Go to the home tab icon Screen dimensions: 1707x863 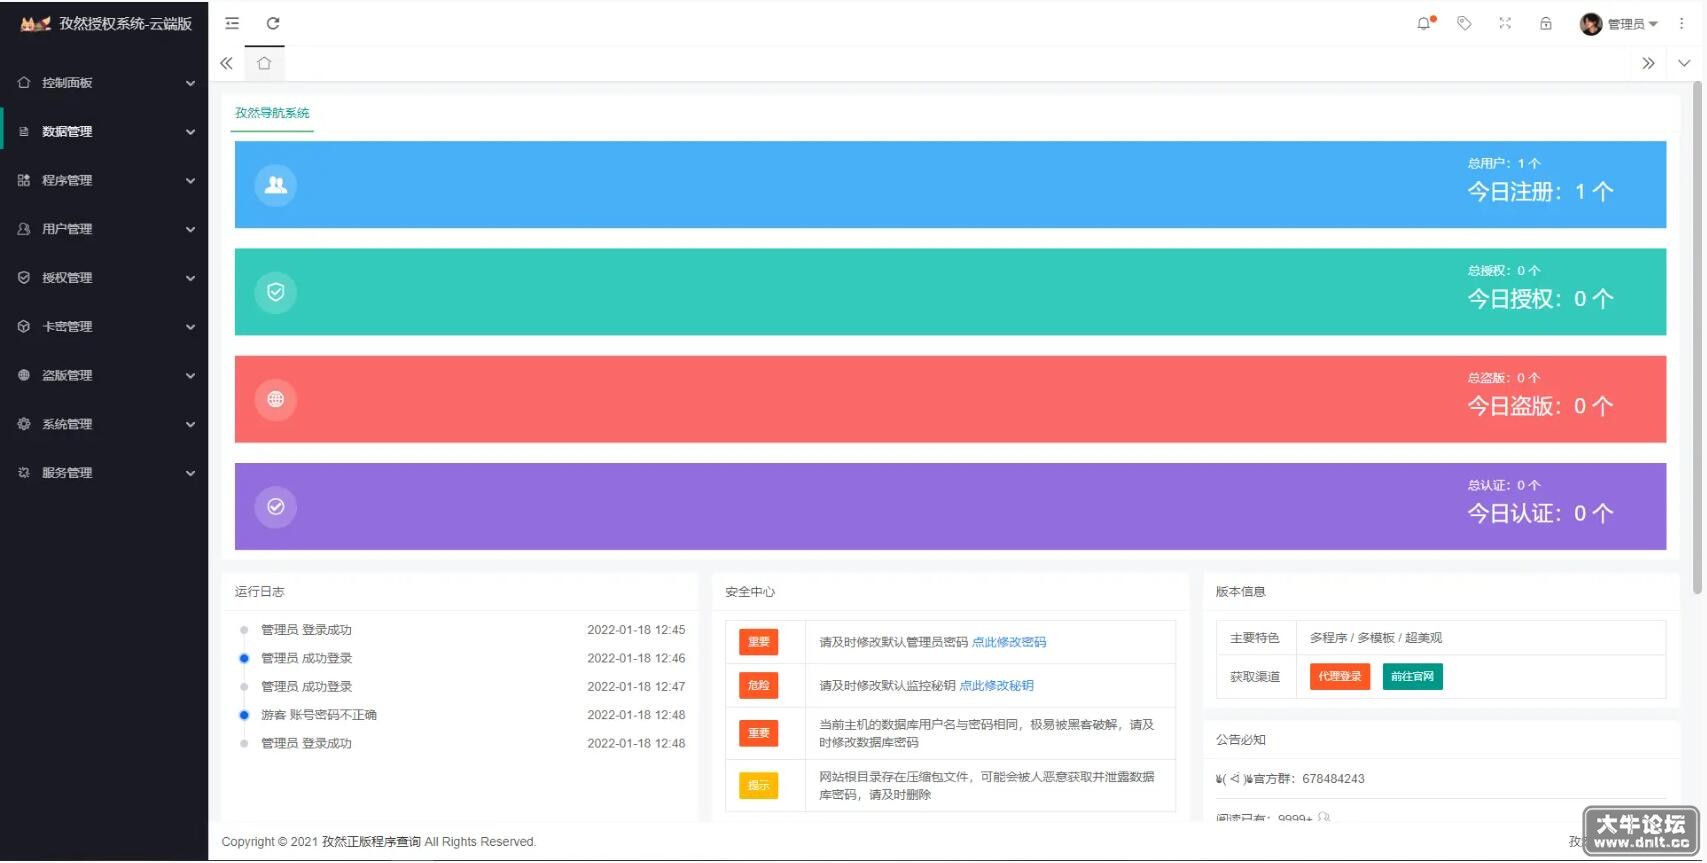pyautogui.click(x=264, y=63)
